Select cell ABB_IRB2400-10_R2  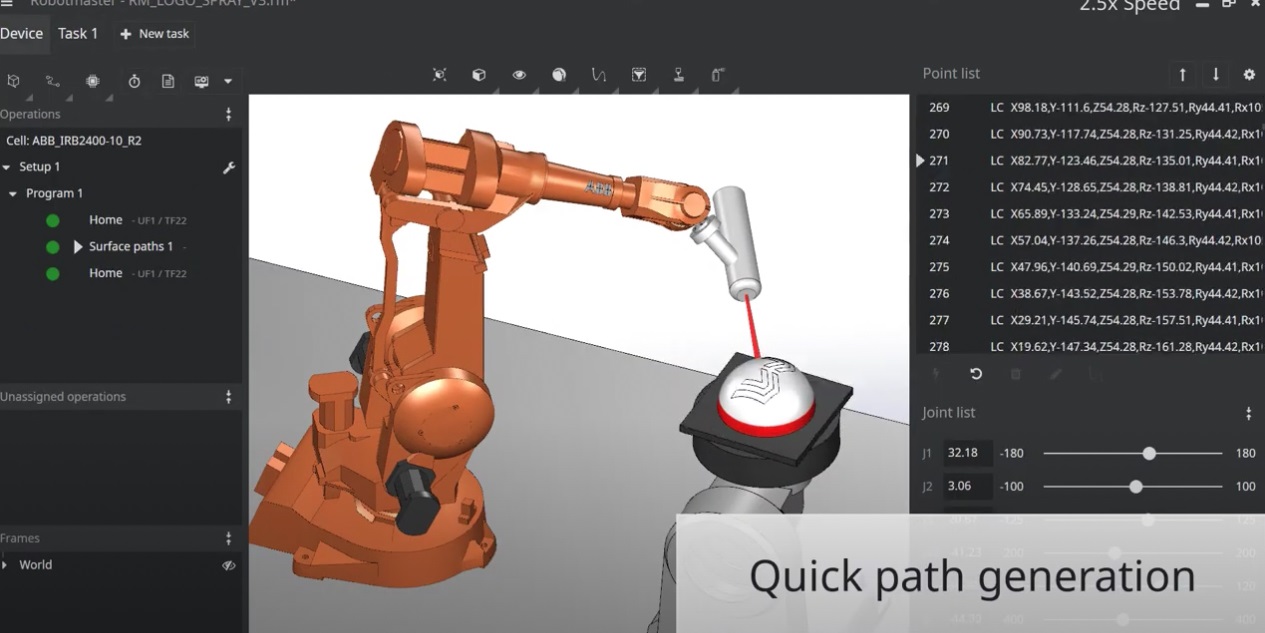click(x=74, y=141)
